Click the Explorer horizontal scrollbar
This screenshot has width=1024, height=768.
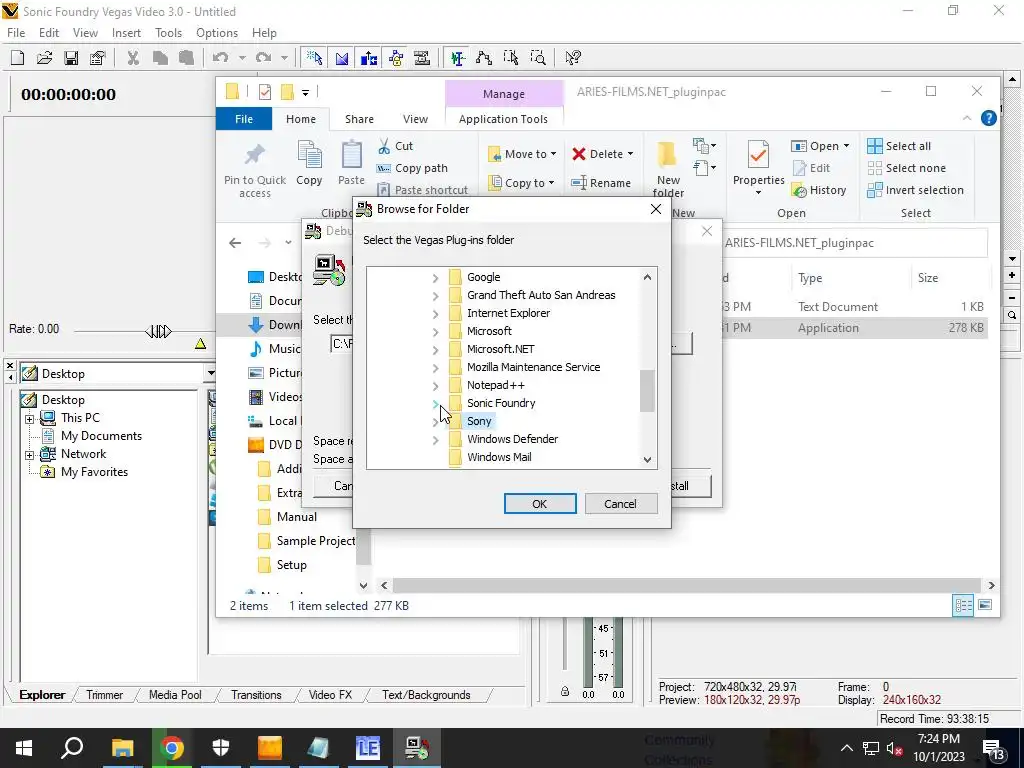[686, 585]
